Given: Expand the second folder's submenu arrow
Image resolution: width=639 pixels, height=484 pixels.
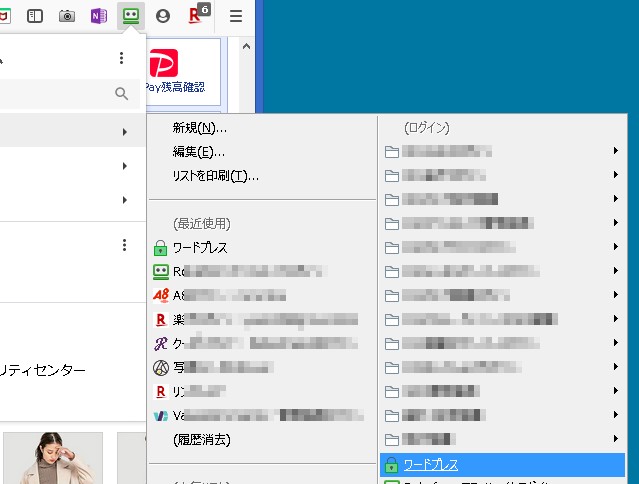Looking at the screenshot, I should [x=616, y=175].
